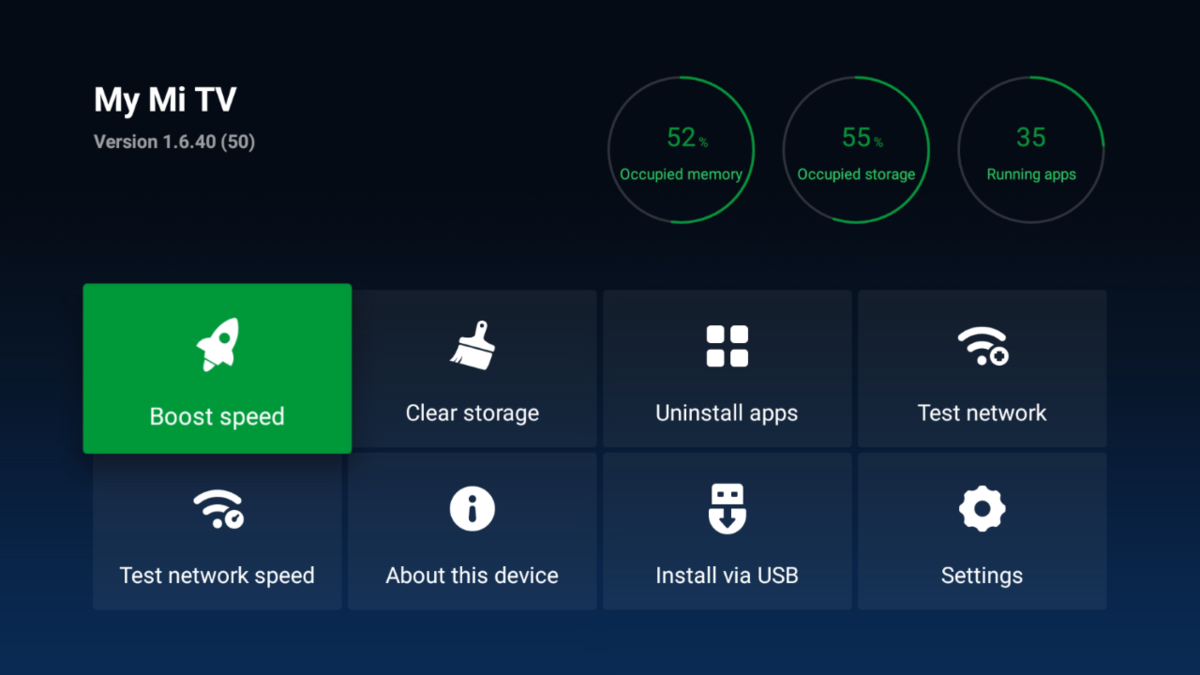
Task: Click the Occupied memory progress ring
Action: tap(682, 148)
